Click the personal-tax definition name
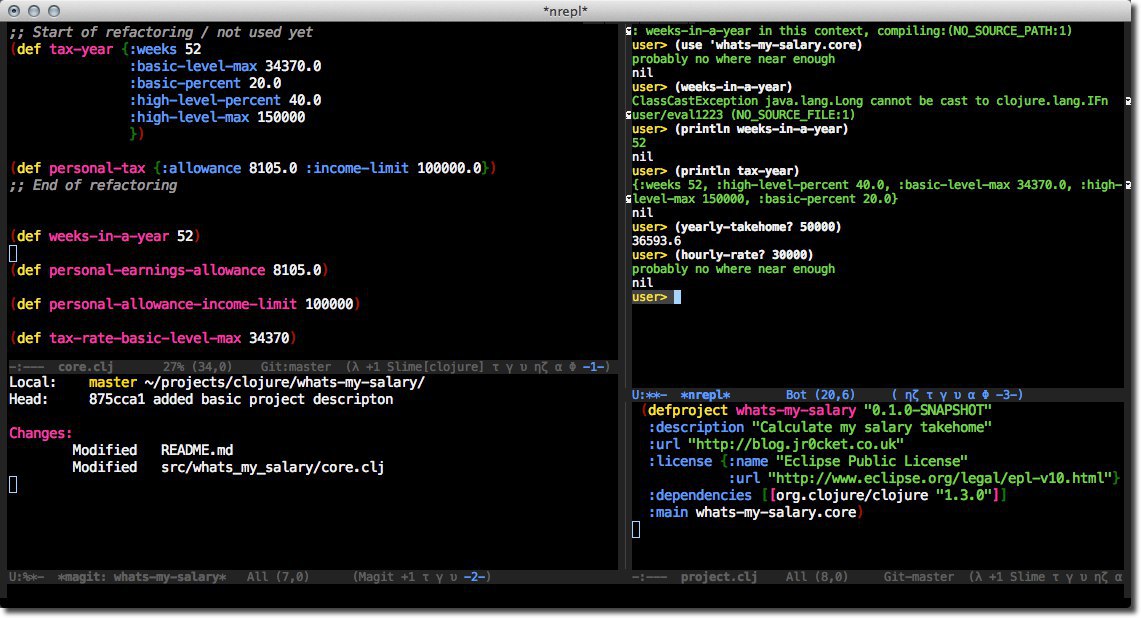The image size is (1141, 618). point(97,168)
